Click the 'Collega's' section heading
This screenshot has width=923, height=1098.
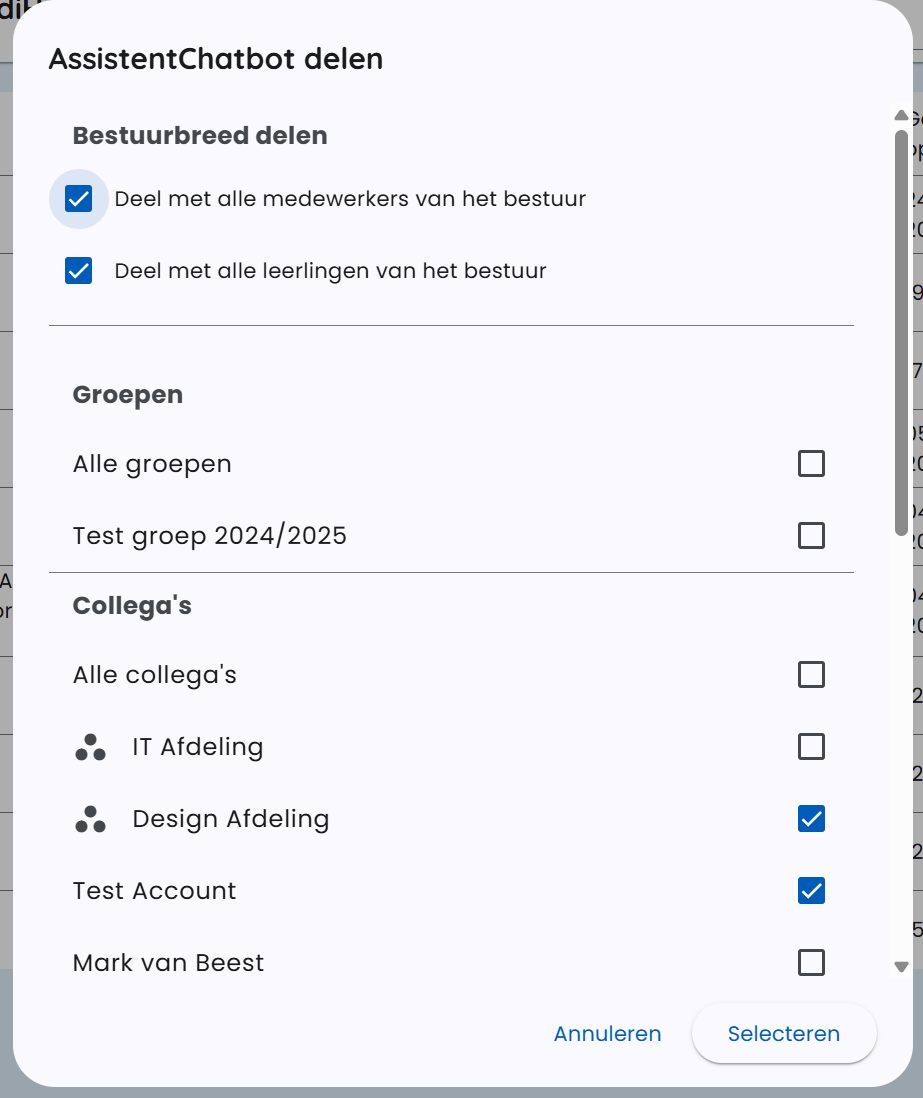coord(132,606)
